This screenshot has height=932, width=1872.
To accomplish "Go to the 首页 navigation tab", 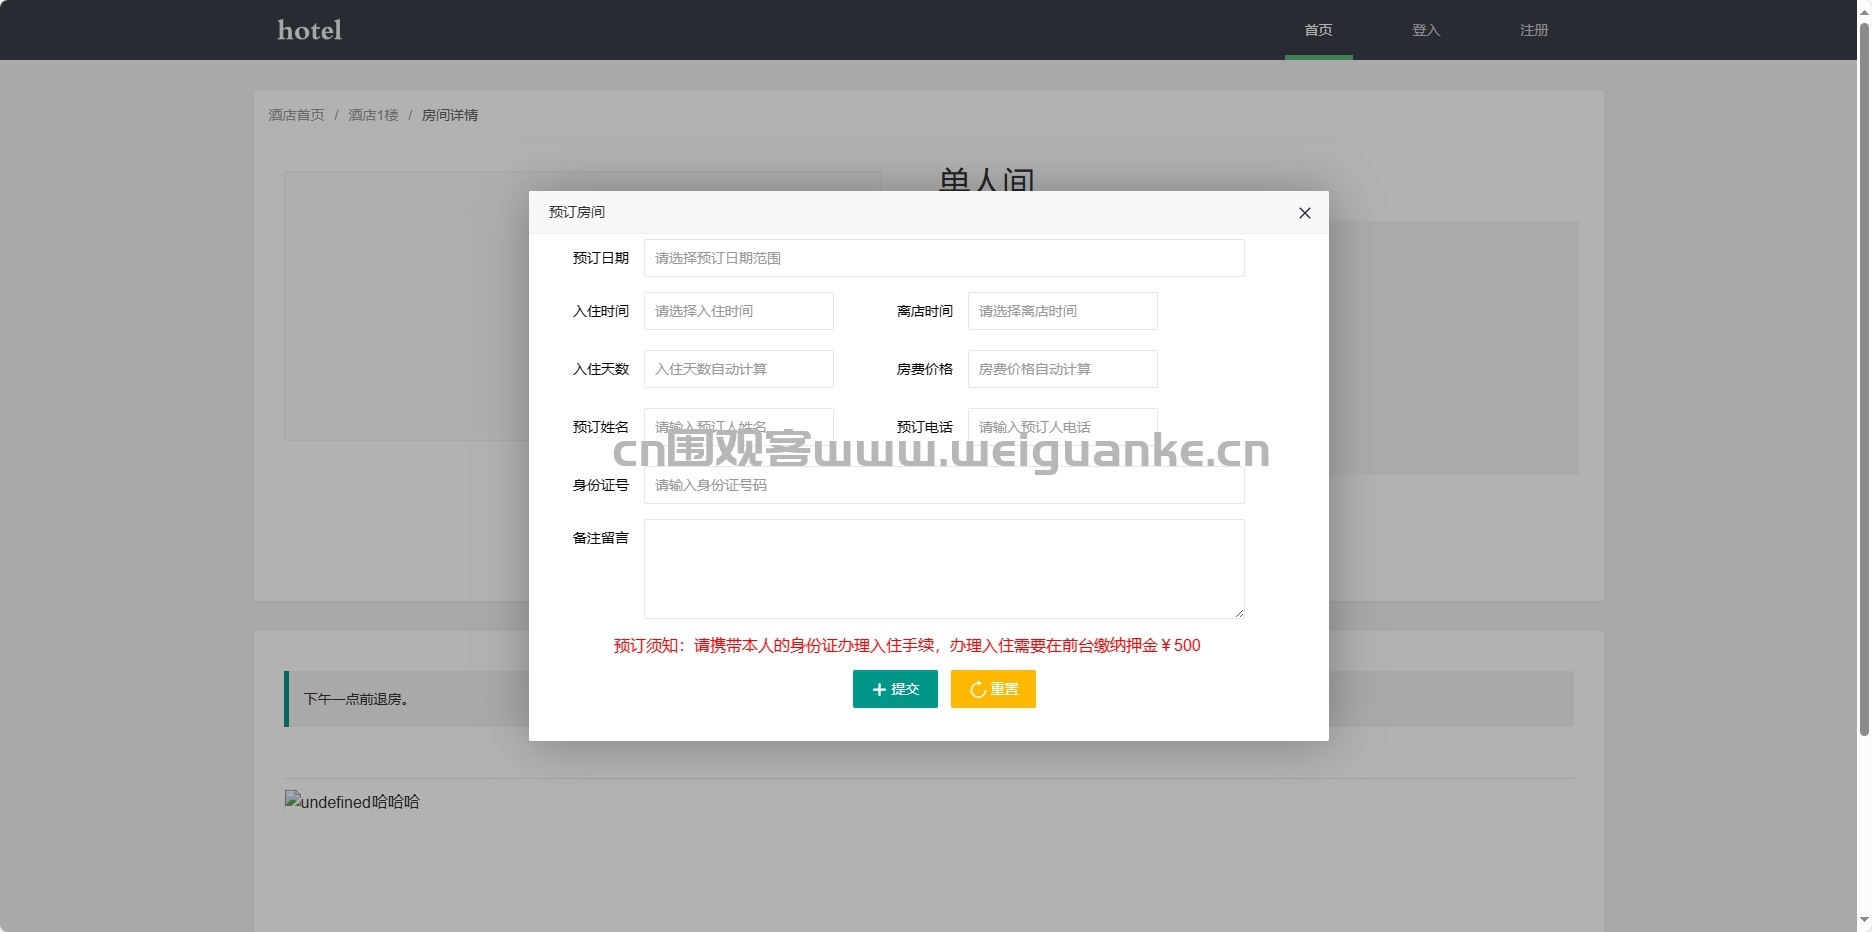I will tap(1318, 30).
